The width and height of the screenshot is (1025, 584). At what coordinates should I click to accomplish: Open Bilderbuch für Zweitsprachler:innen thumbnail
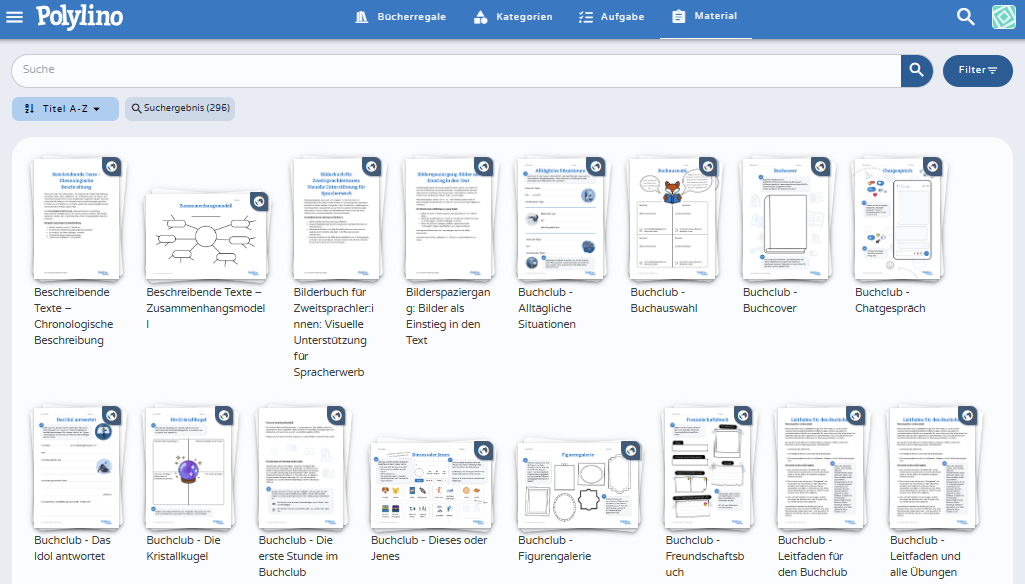click(x=337, y=219)
